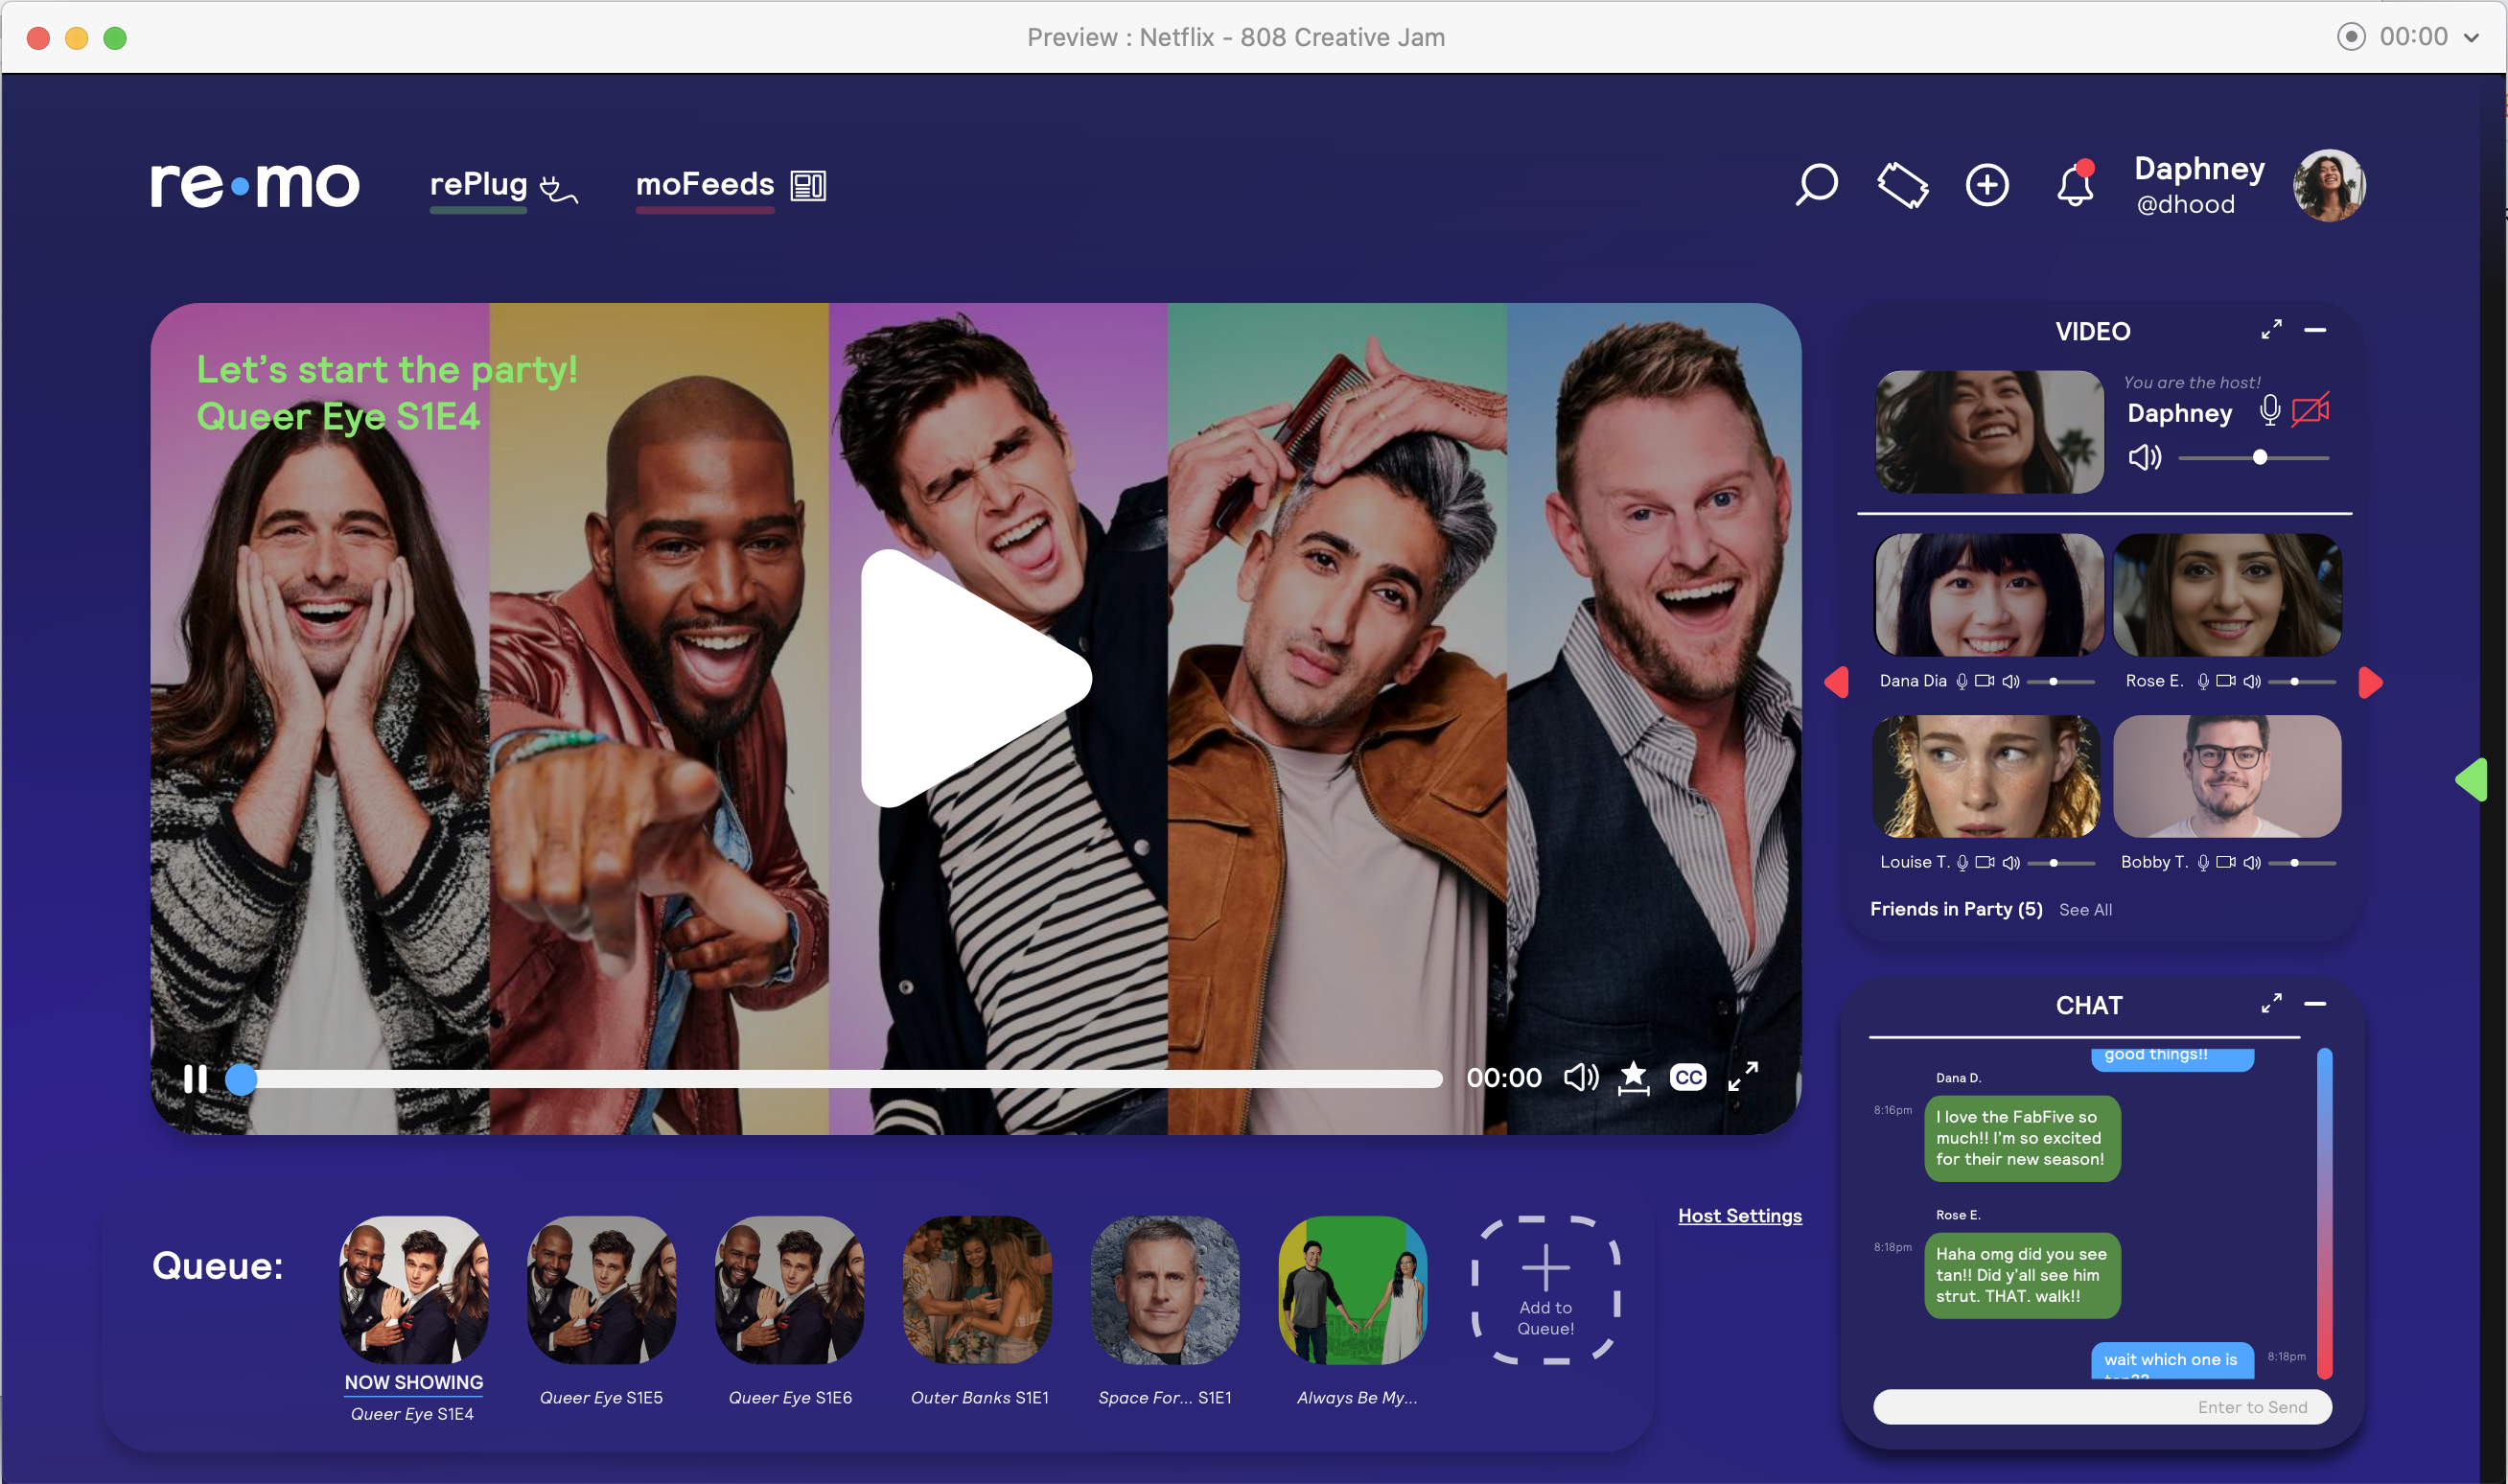
Task: Click Add to Queue placeholder
Action: pyautogui.click(x=1545, y=1290)
